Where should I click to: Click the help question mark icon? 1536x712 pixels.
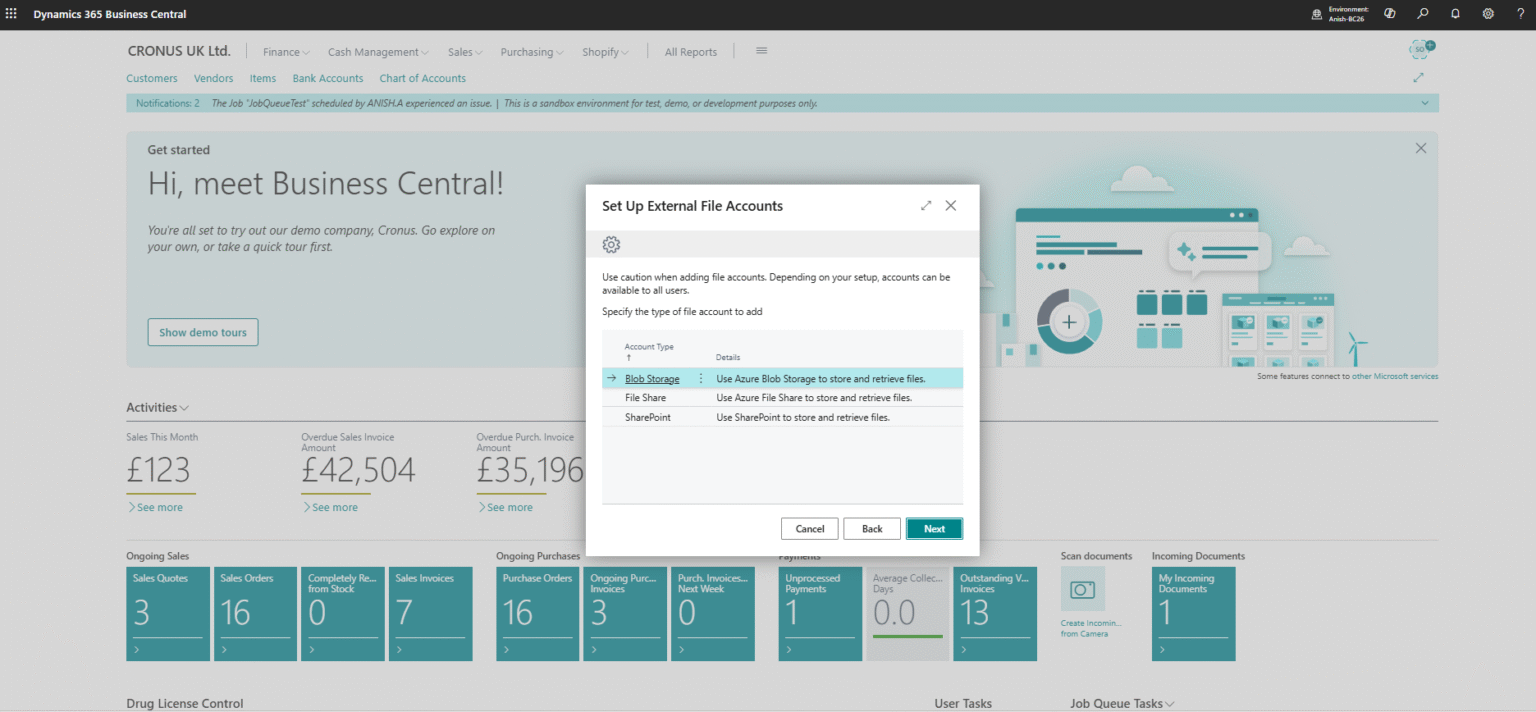[x=1520, y=14]
